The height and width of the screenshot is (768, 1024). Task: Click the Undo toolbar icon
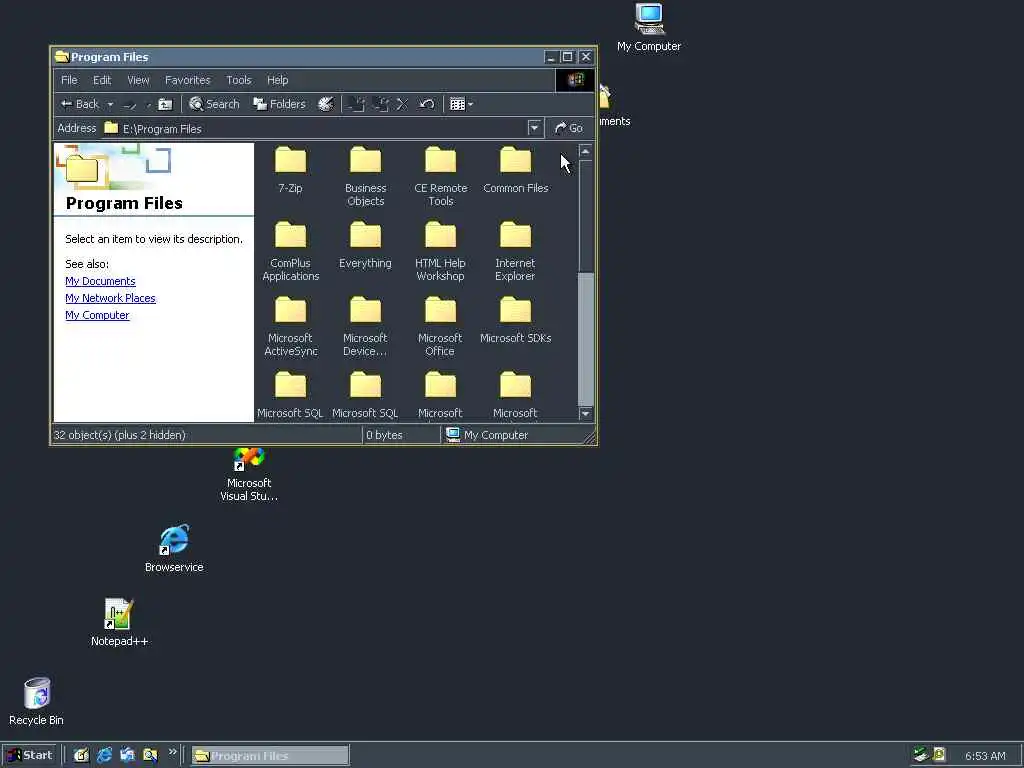pyautogui.click(x=426, y=104)
